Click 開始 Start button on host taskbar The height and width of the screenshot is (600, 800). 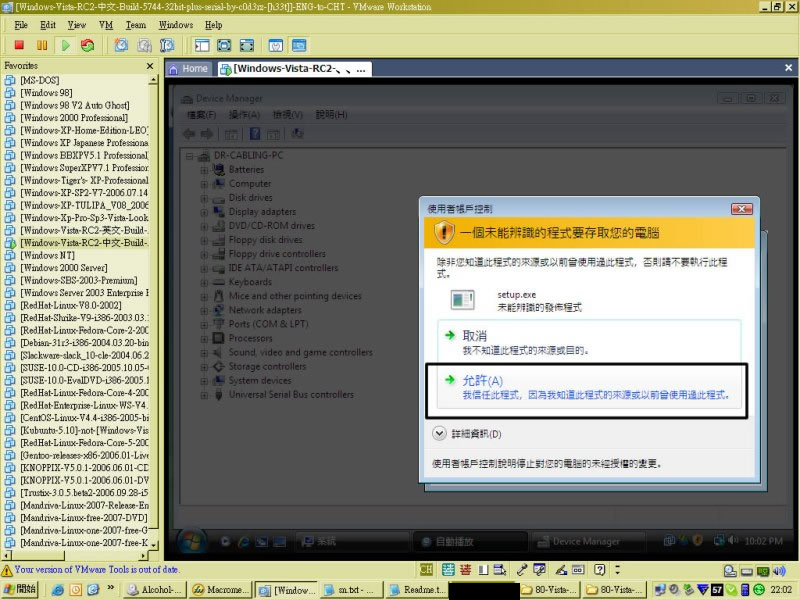[20, 589]
